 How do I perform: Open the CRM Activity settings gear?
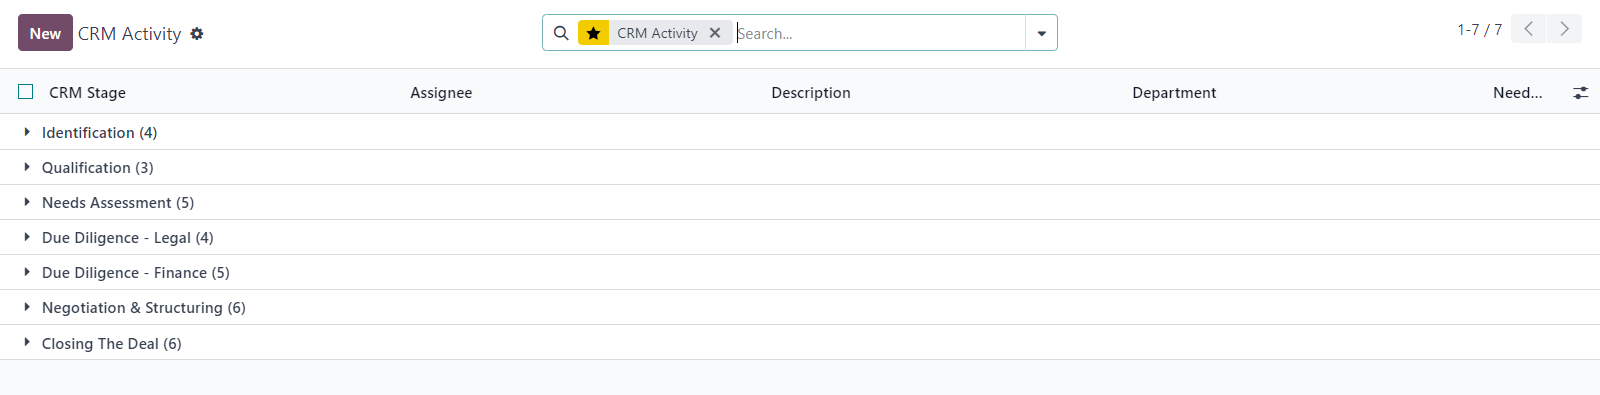click(197, 34)
